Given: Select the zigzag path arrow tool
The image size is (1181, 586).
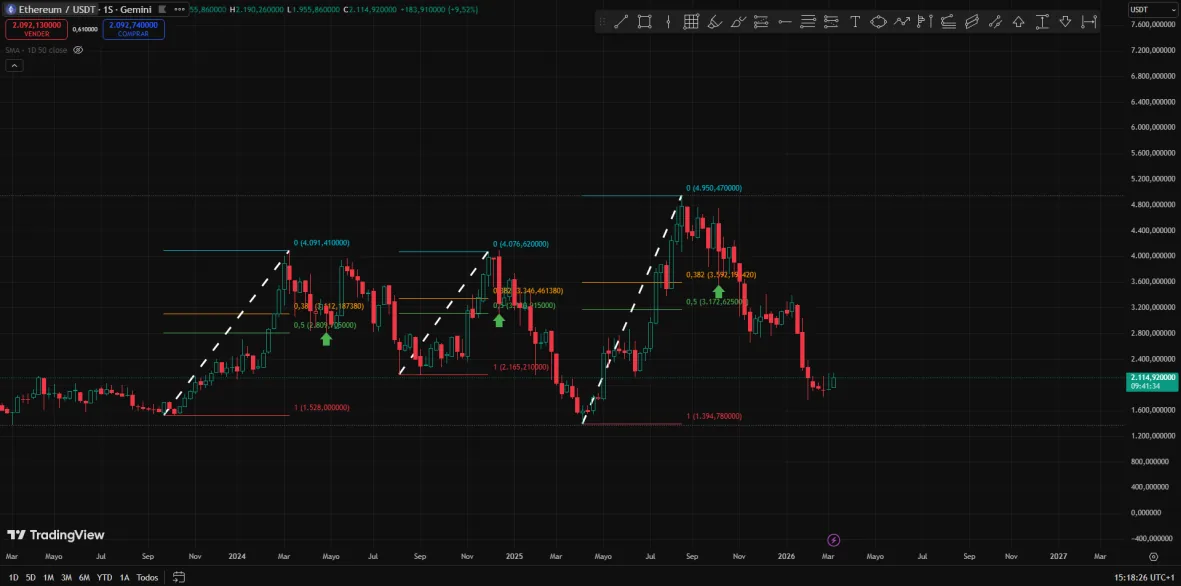Looking at the screenshot, I should pos(902,22).
